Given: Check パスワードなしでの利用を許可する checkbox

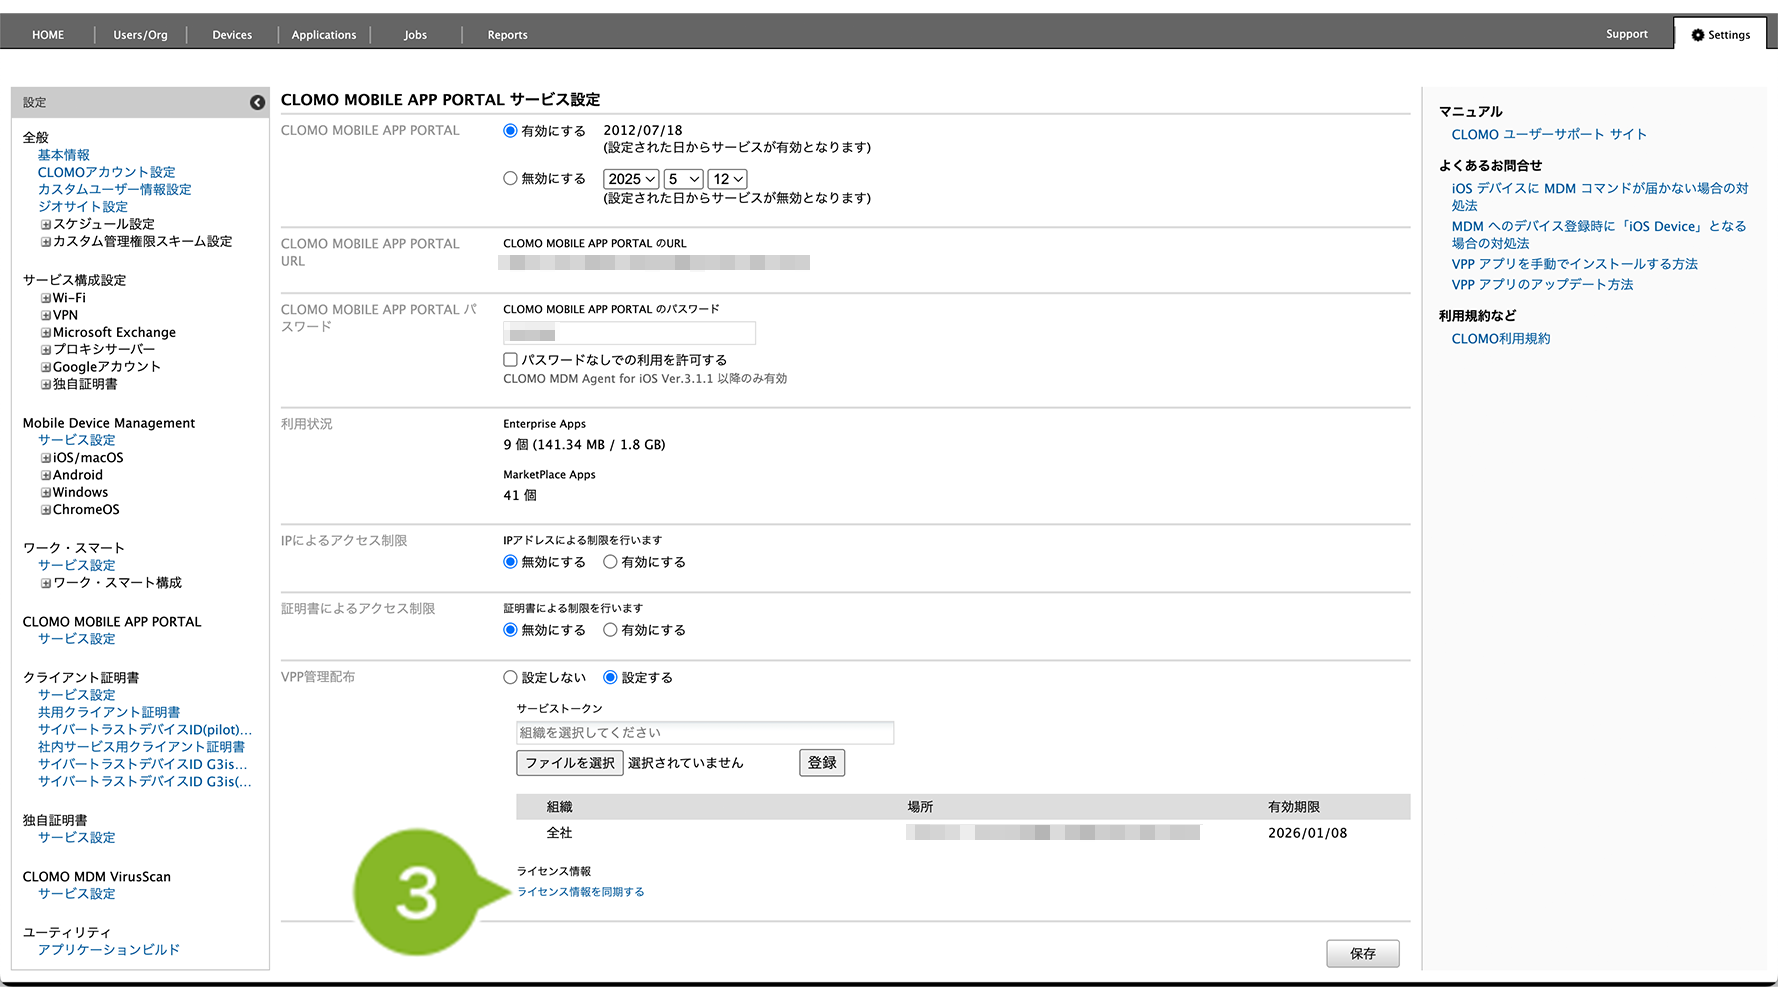Looking at the screenshot, I should pyautogui.click(x=510, y=360).
